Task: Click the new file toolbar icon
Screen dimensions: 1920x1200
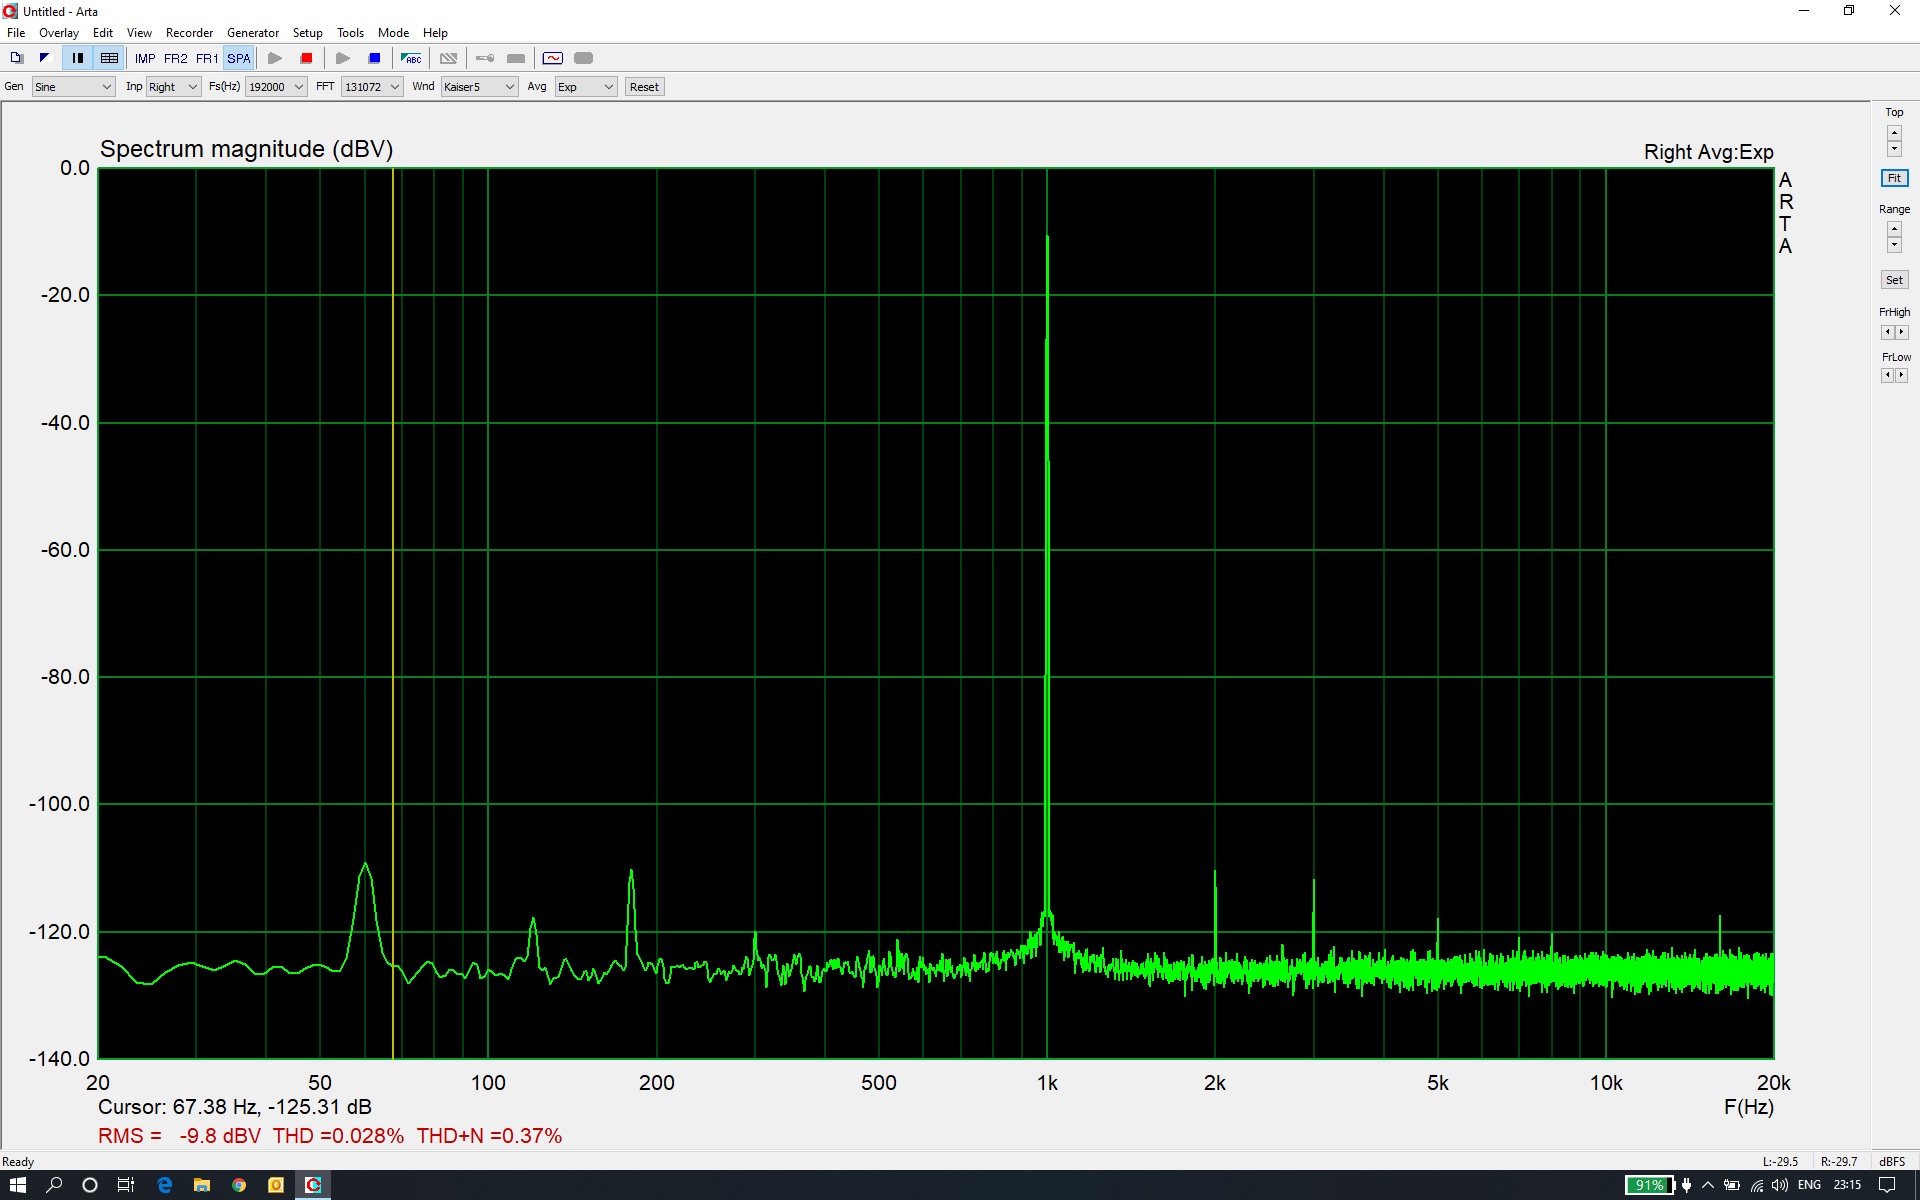Action: (x=16, y=58)
